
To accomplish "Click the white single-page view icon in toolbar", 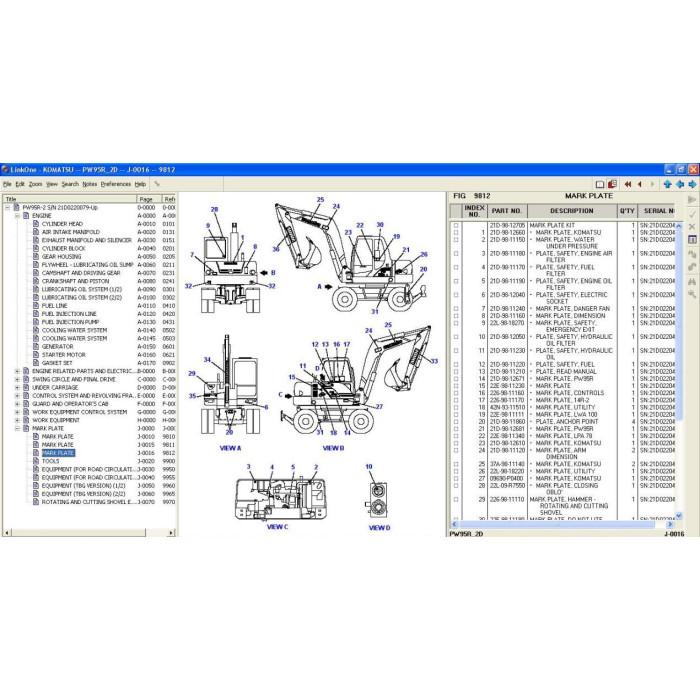I will (600, 184).
